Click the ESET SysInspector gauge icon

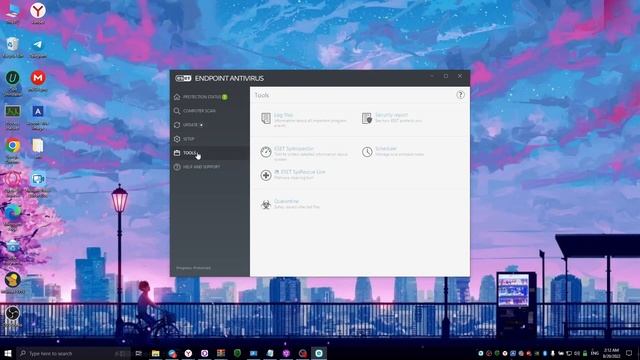point(266,152)
